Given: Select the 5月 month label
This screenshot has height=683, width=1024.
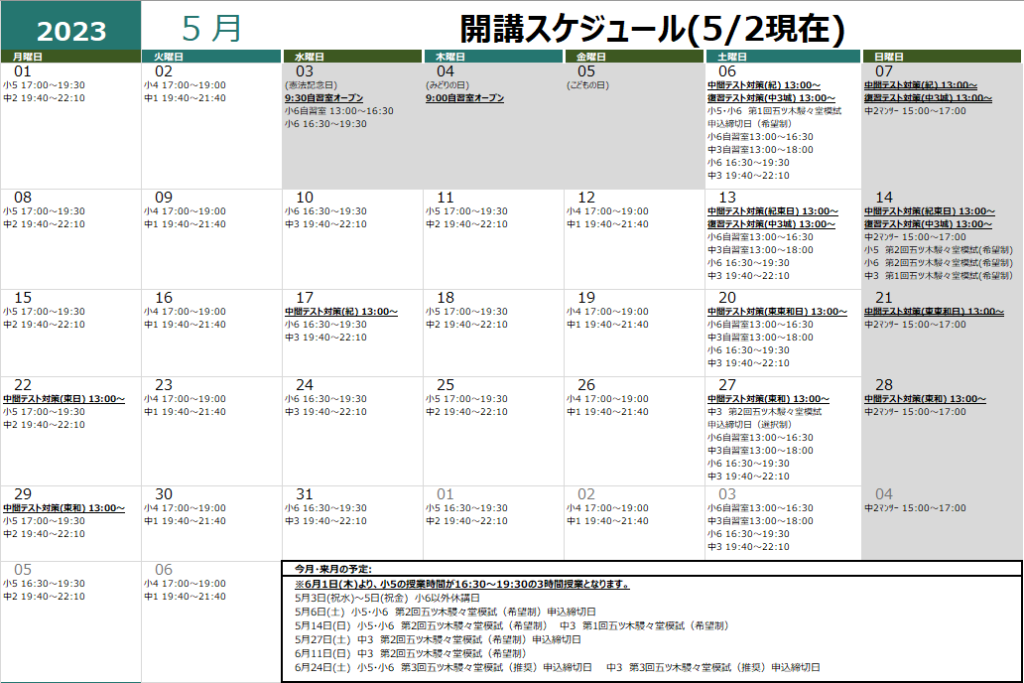Looking at the screenshot, I should coord(212,28).
